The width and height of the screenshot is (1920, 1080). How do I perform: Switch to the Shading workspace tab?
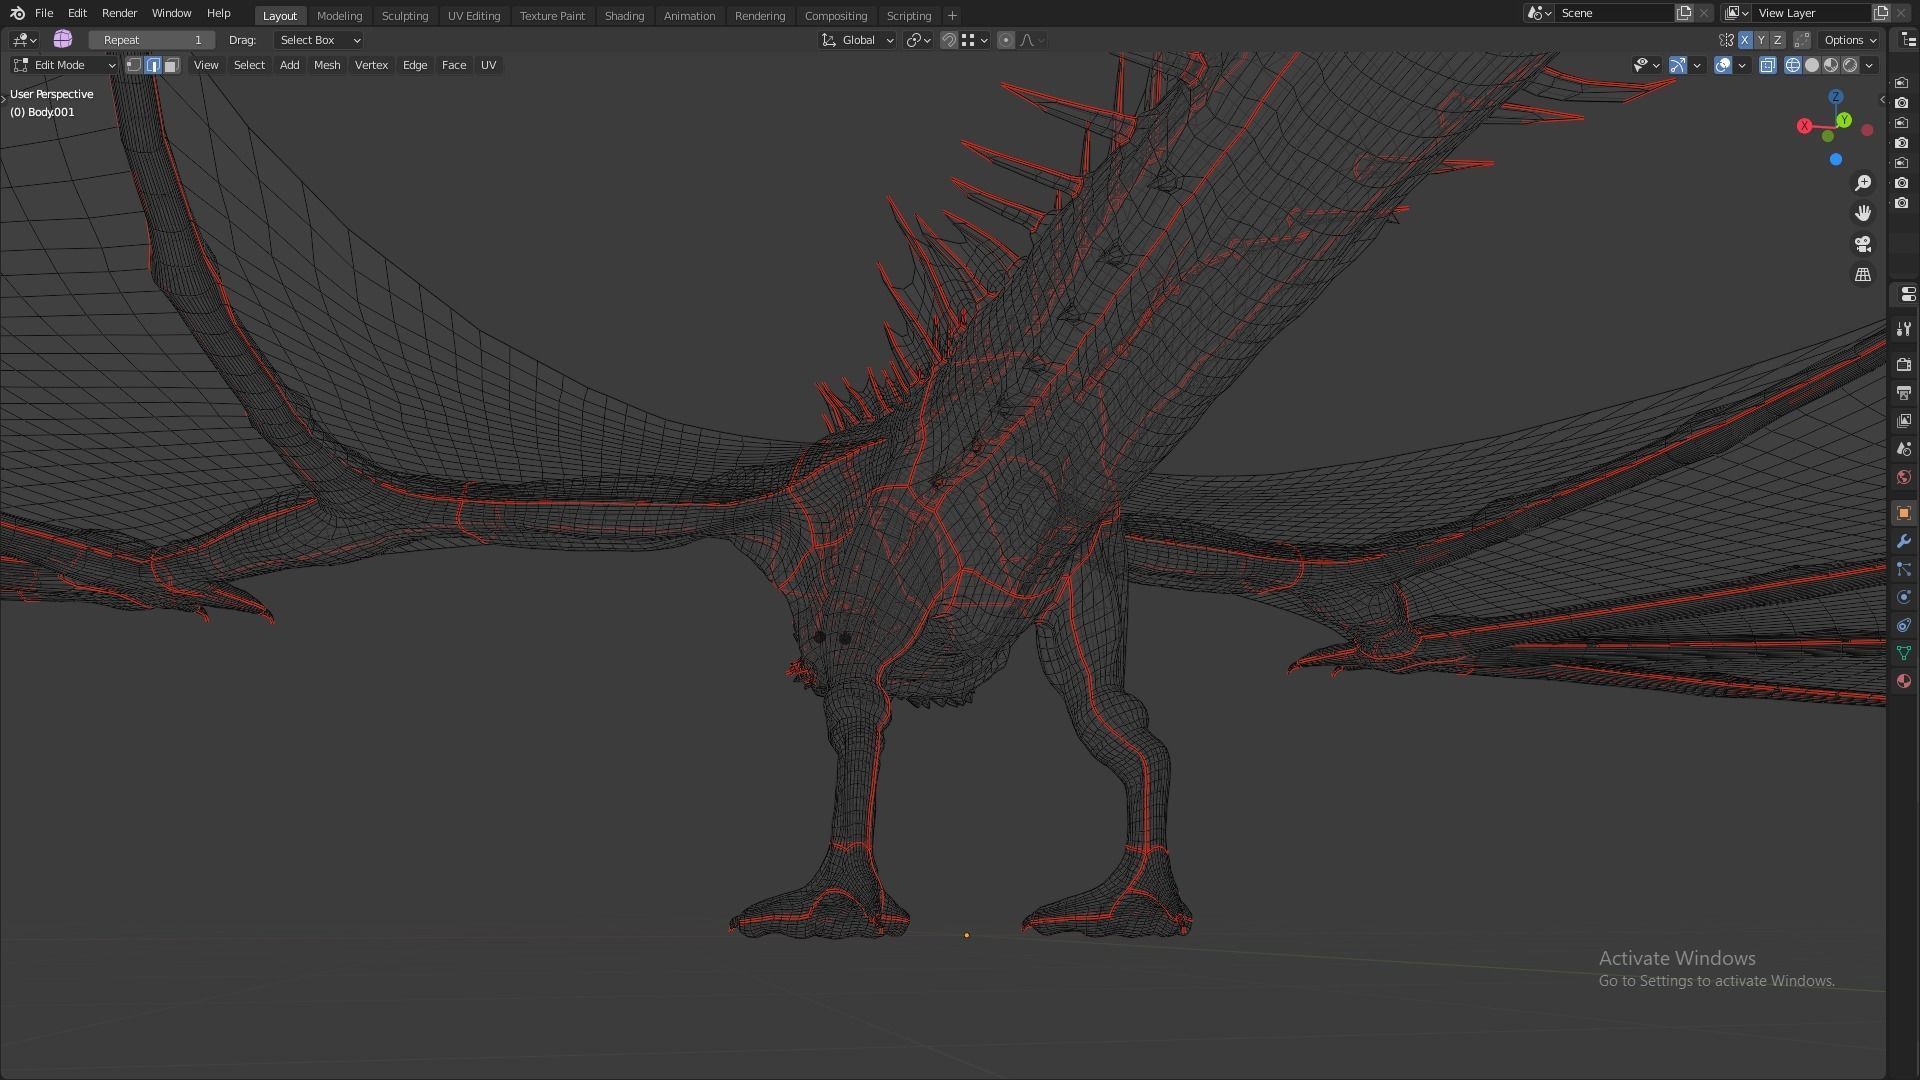(x=624, y=16)
